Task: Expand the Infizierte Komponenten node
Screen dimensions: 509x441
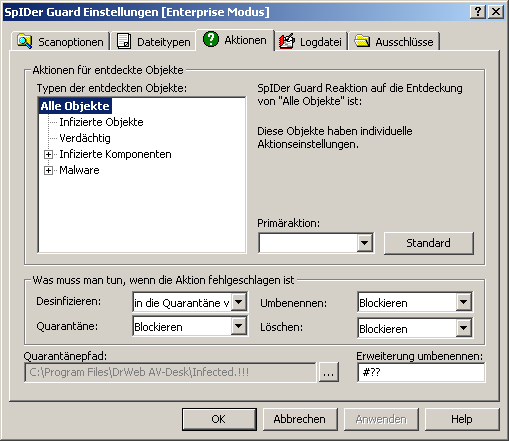Action: click(x=48, y=154)
